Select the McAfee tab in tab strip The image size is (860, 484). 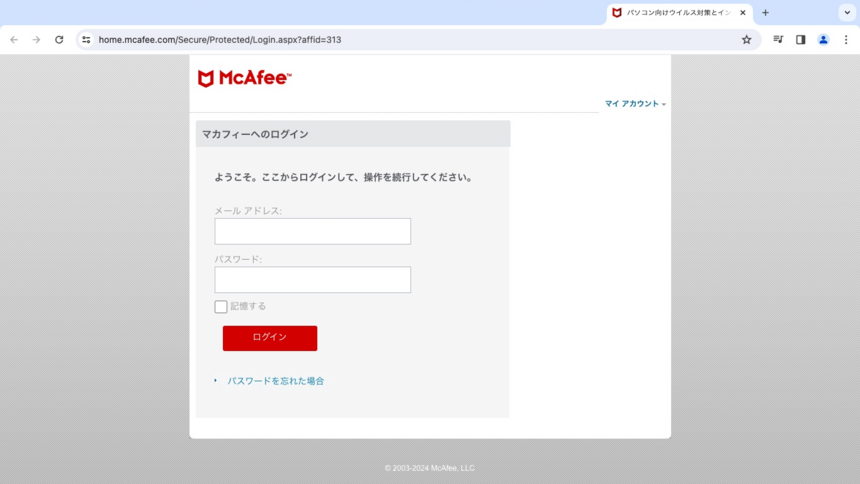(679, 13)
